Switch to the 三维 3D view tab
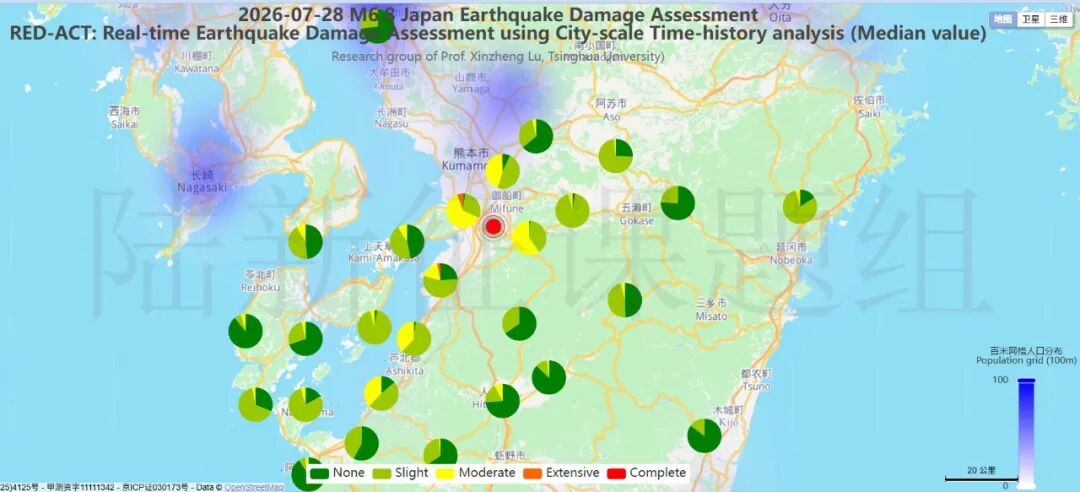1080x492 pixels. click(1057, 19)
